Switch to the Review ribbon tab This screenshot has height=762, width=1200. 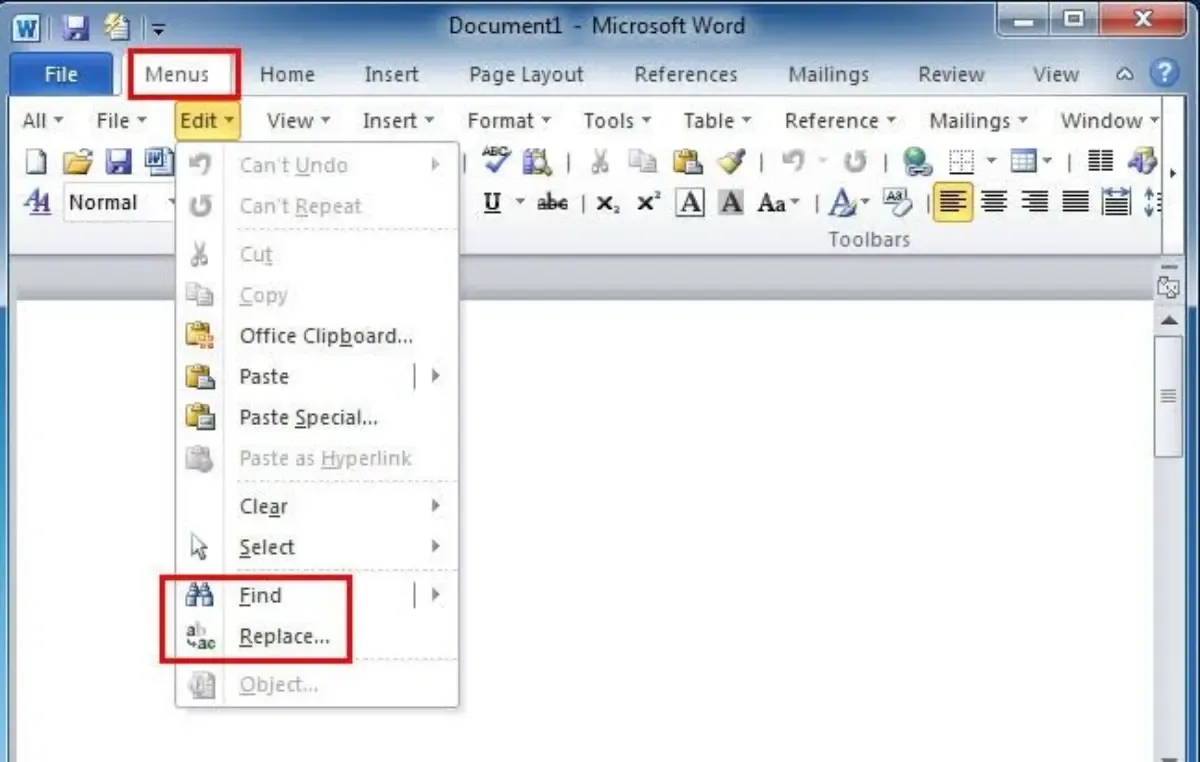(x=951, y=74)
